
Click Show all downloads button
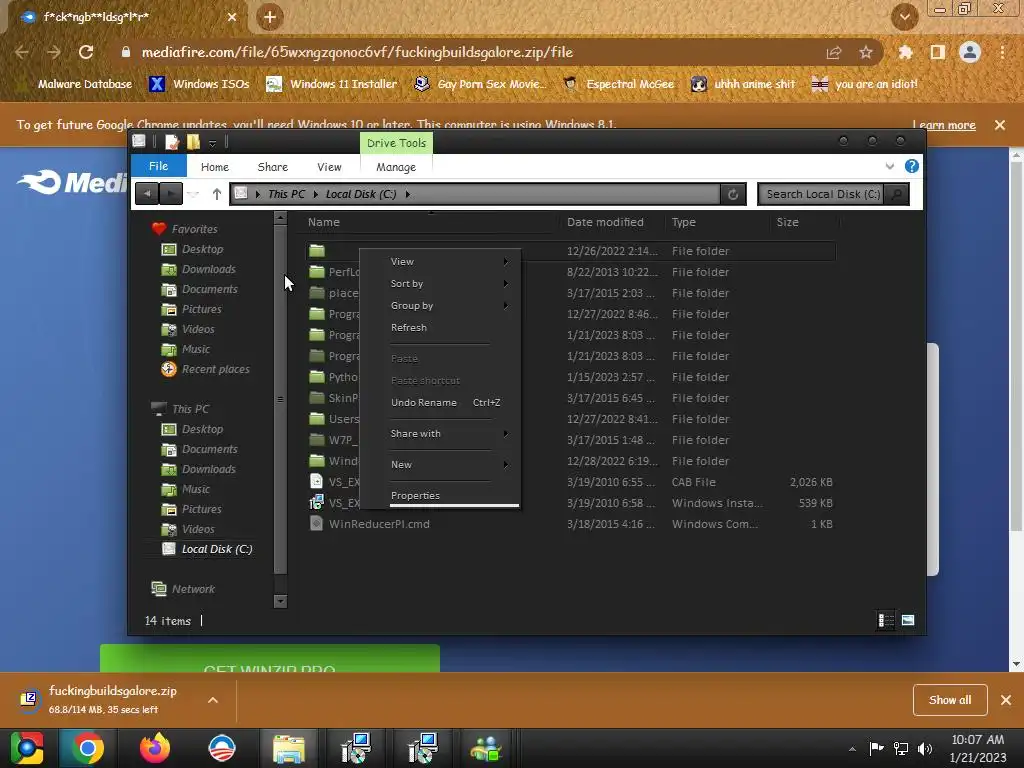tap(950, 700)
